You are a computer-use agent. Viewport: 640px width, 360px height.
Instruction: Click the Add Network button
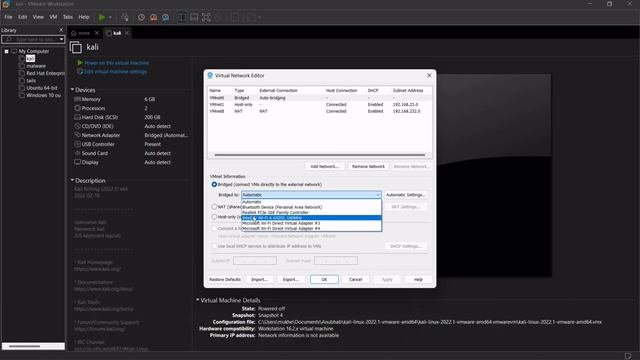324,167
